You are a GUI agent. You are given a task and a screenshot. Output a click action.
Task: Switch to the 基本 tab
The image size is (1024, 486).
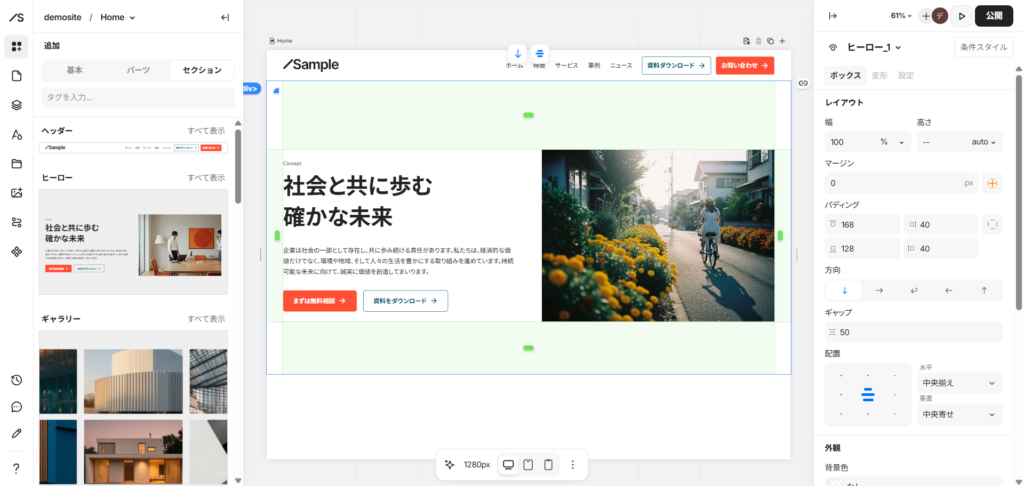click(74, 70)
